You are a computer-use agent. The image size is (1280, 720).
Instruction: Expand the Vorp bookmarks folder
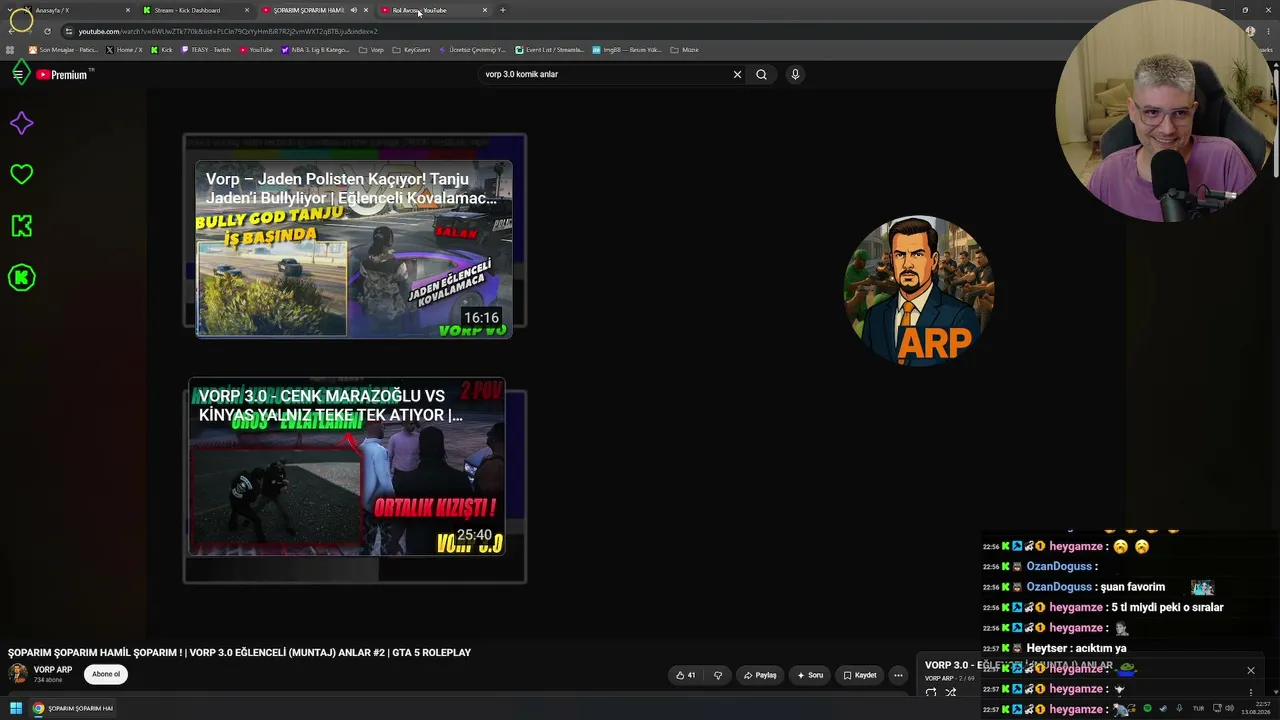371,50
